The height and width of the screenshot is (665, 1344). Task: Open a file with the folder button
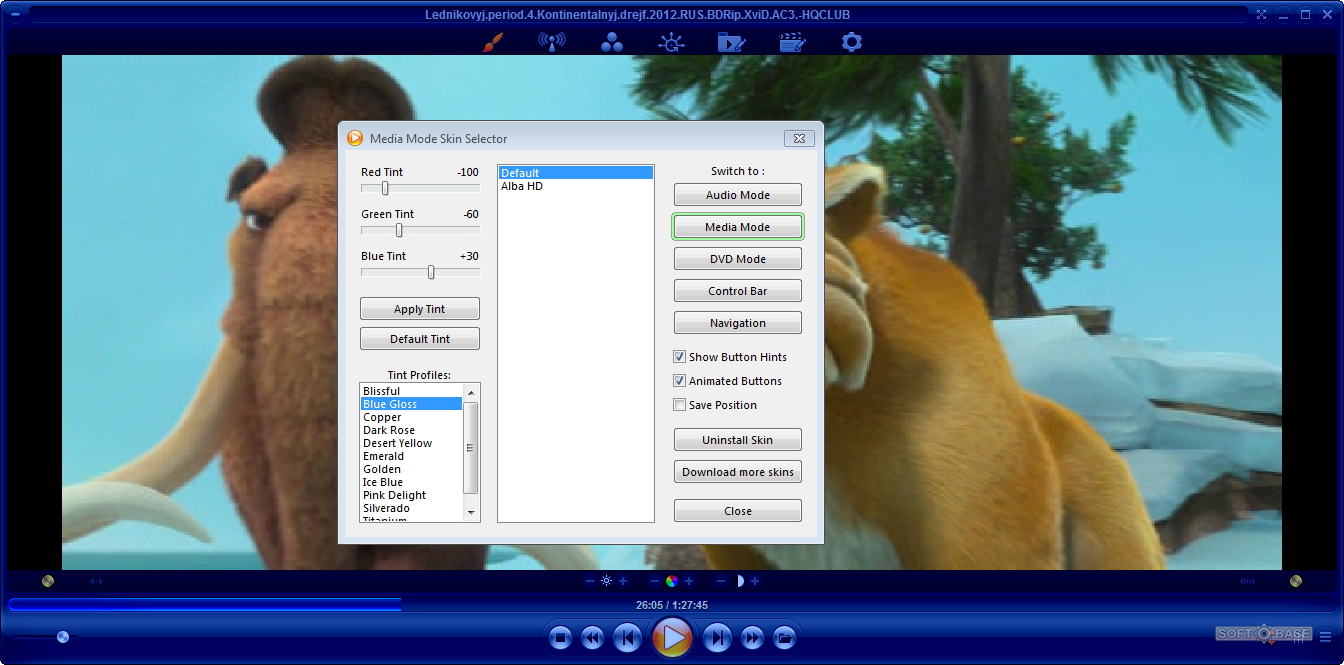[x=785, y=637]
